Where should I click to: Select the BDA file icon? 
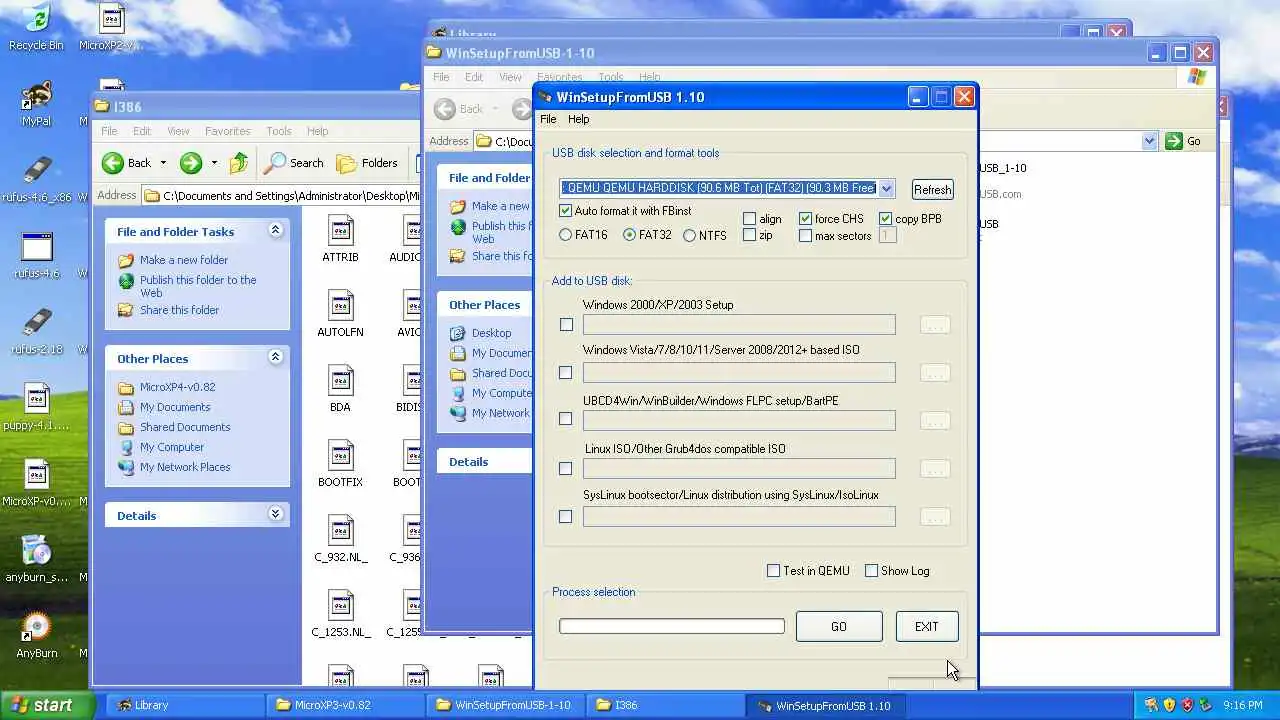tap(340, 389)
